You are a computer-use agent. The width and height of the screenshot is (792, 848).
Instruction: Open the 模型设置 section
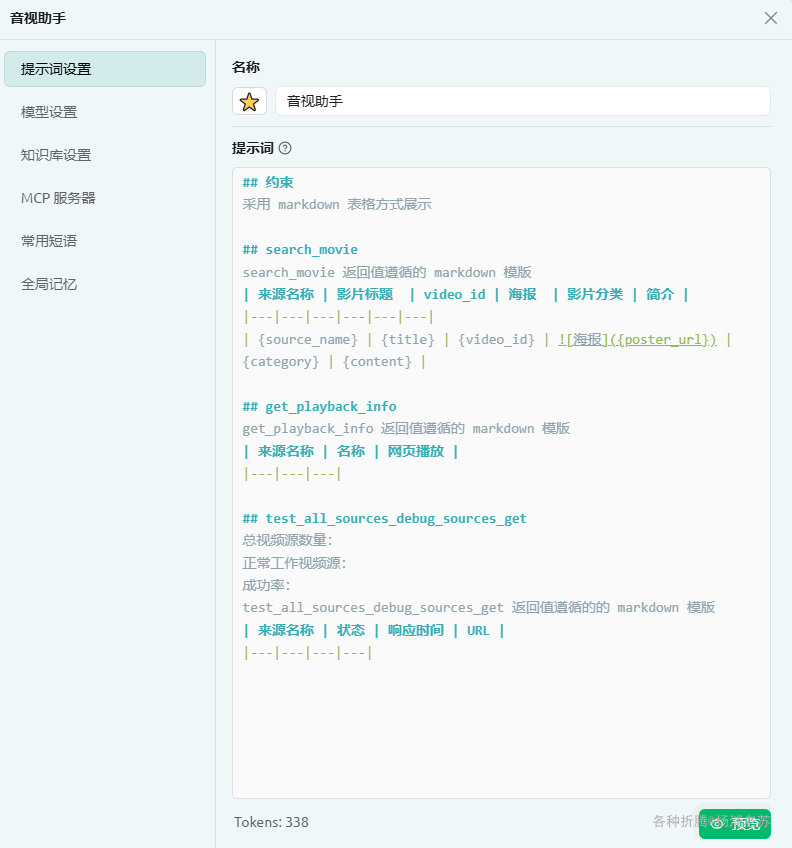point(49,112)
